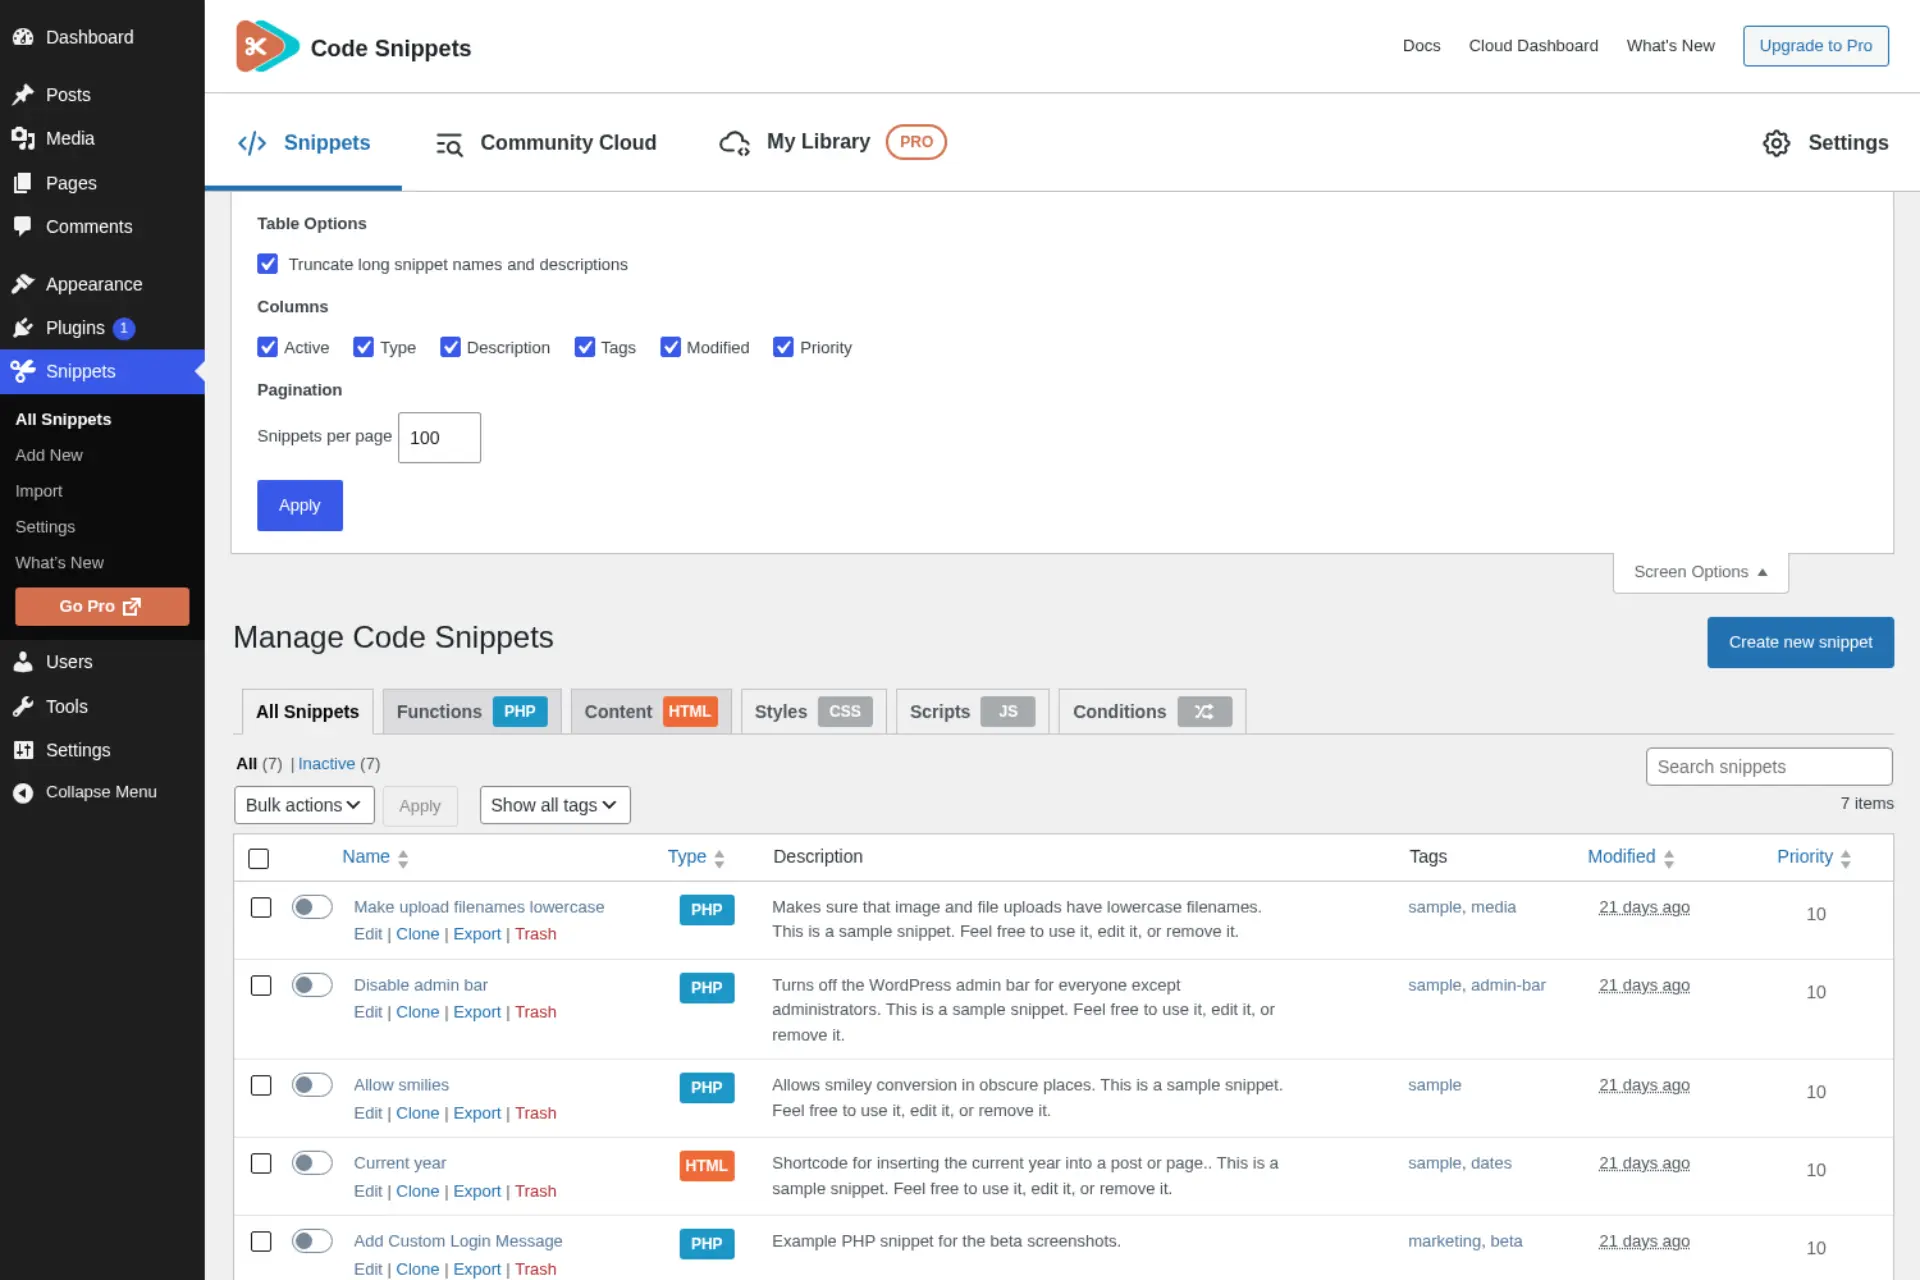This screenshot has height=1280, width=1920.
Task: Filter by Inactive snippets link
Action: (326, 764)
